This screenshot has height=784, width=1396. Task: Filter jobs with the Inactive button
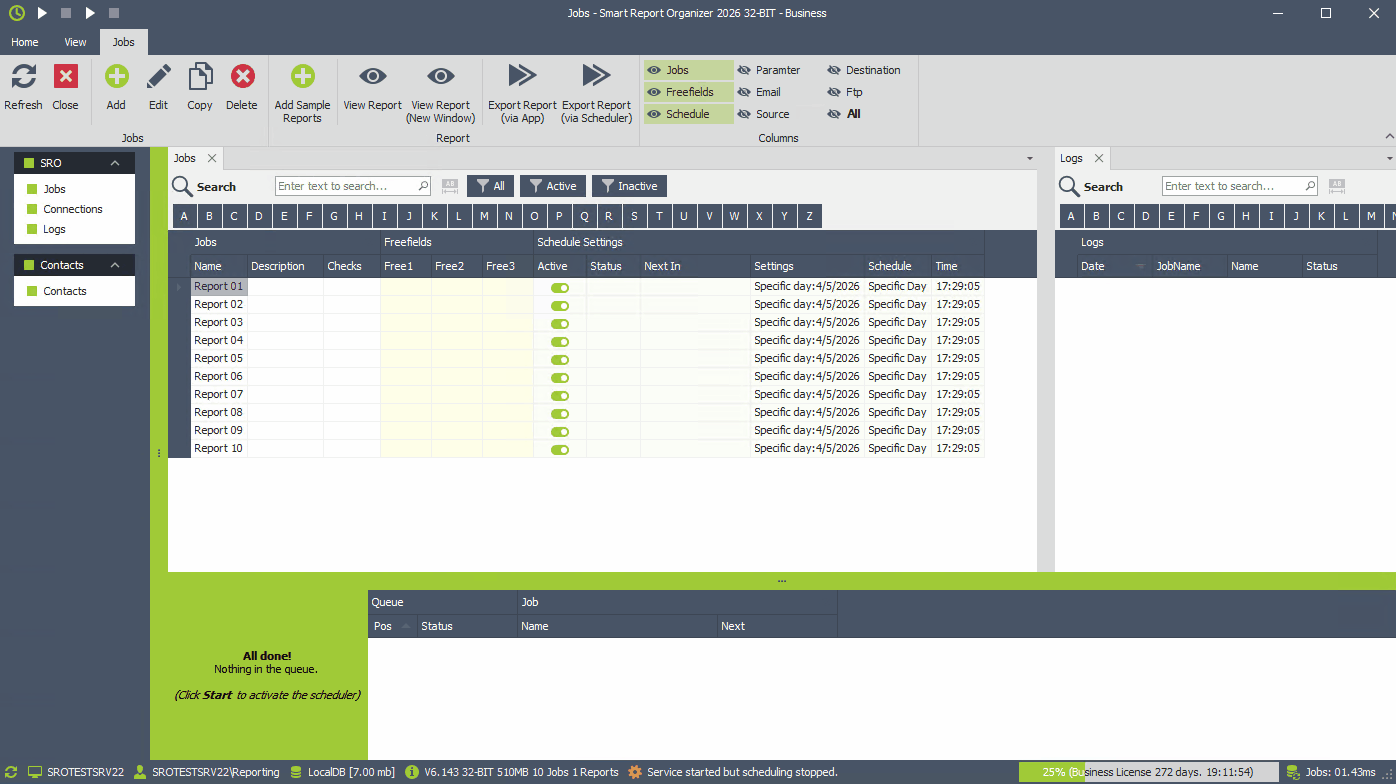click(629, 186)
